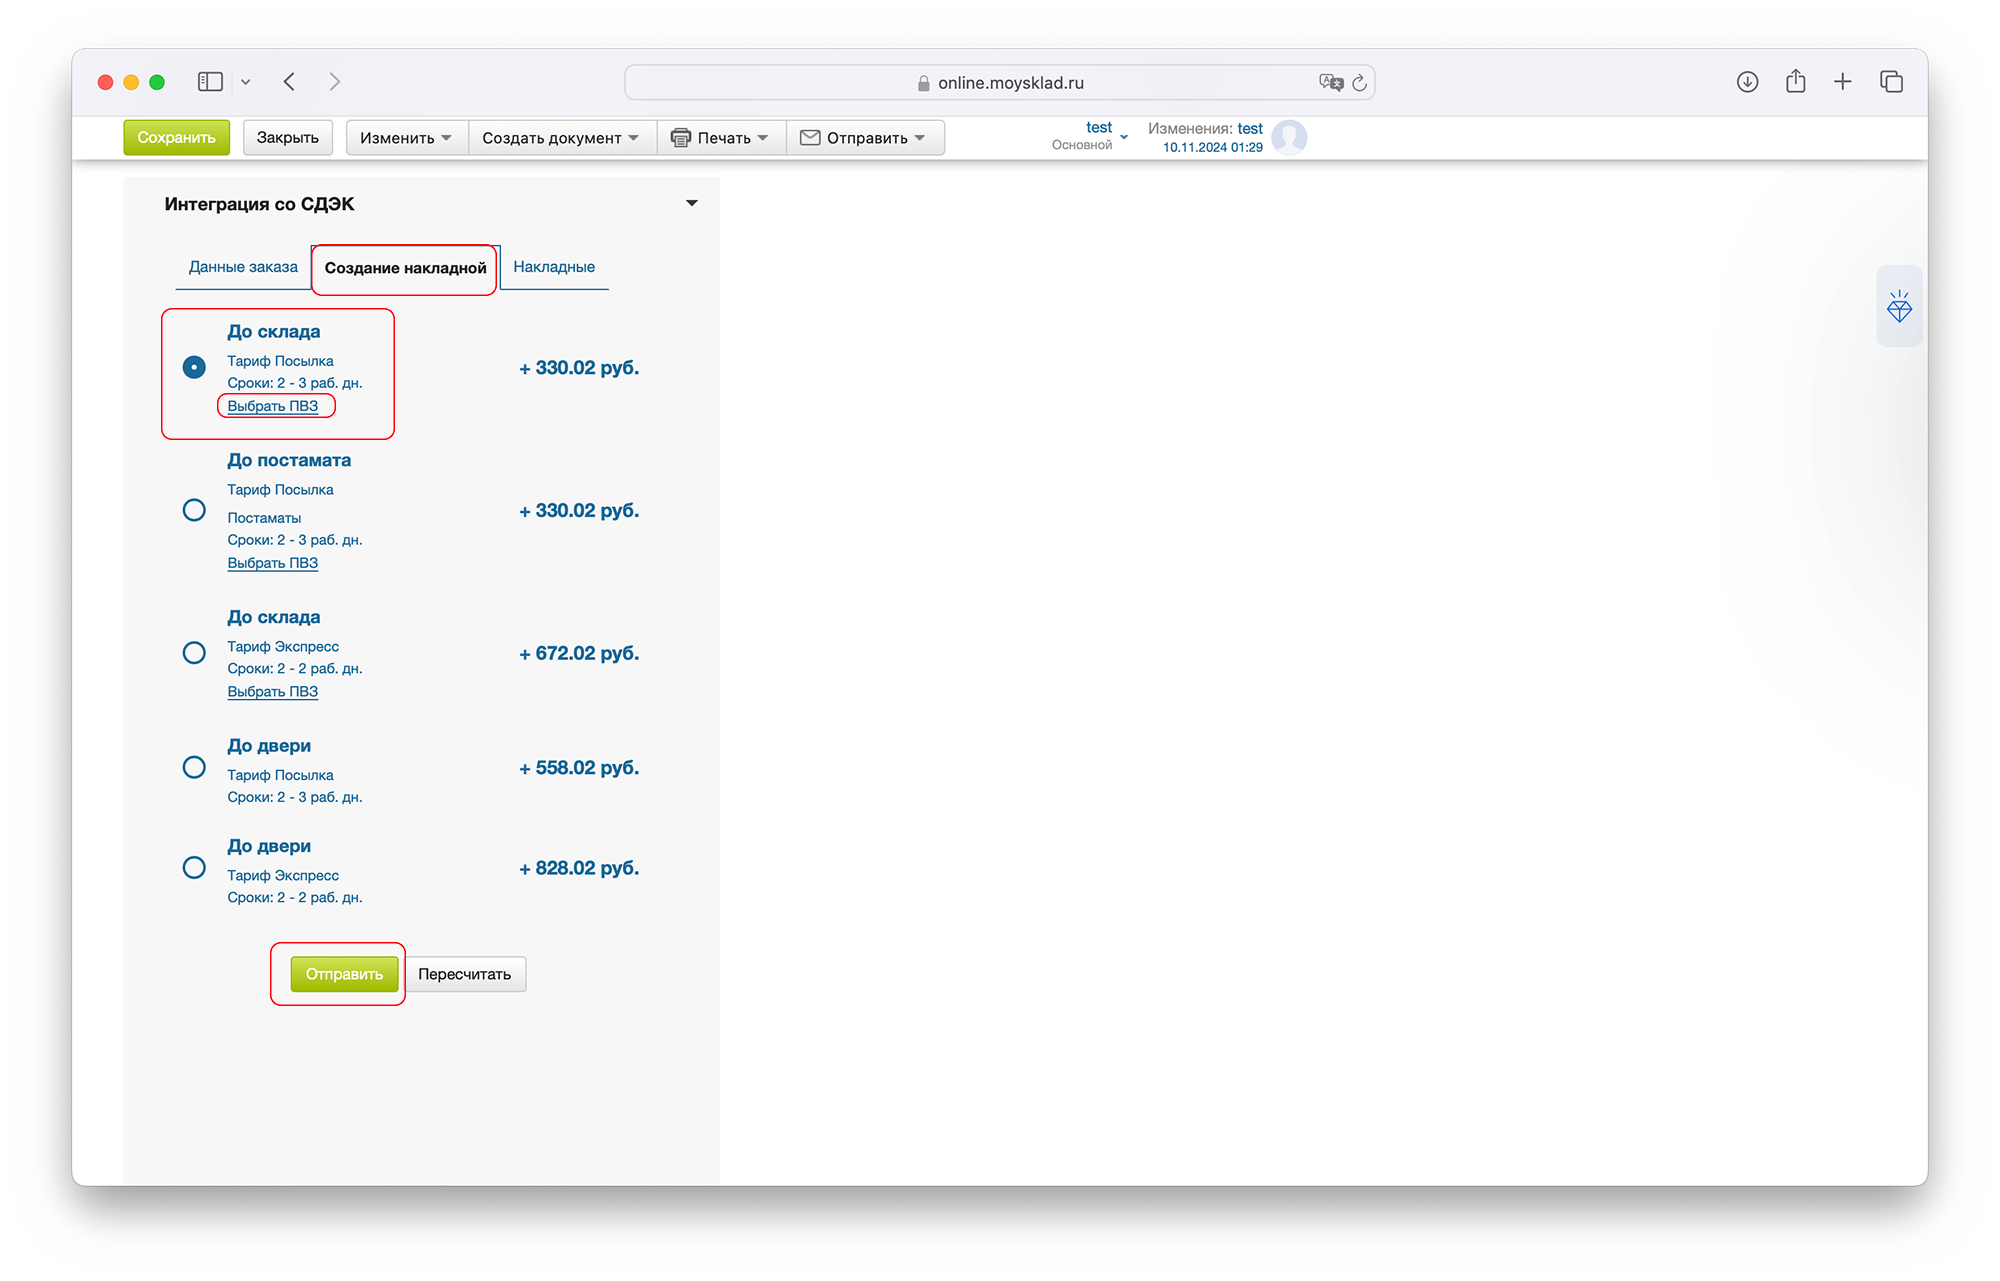Click the translate icon in address bar
Image resolution: width=2000 pixels, height=1281 pixels.
point(1330,83)
